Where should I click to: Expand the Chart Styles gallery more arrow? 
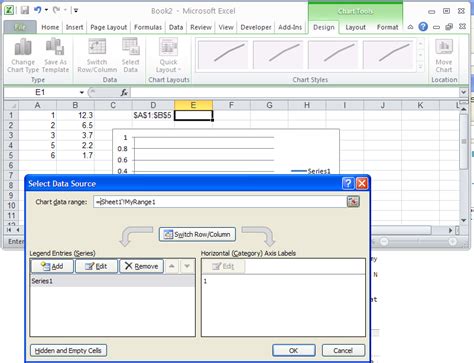(420, 67)
